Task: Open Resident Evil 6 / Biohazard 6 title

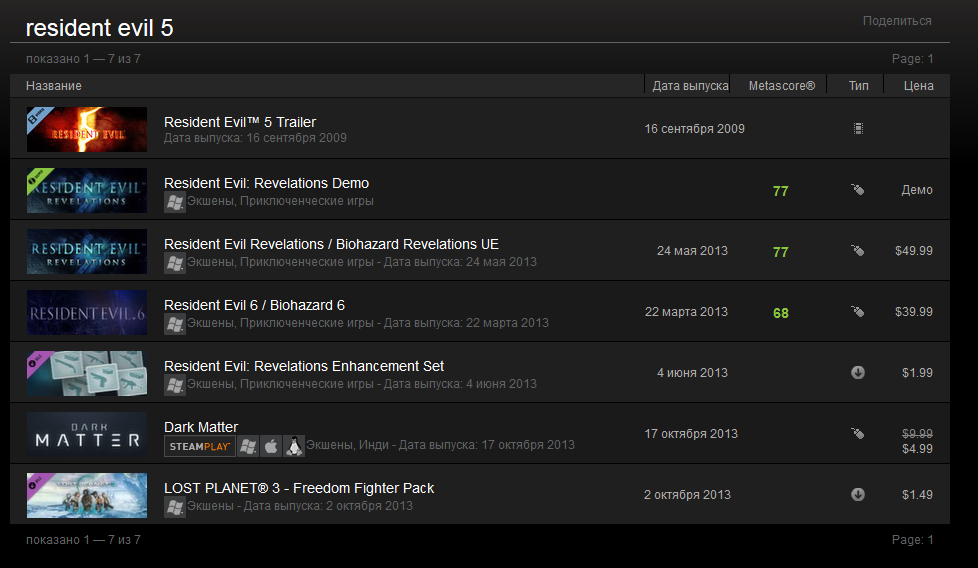Action: (254, 305)
